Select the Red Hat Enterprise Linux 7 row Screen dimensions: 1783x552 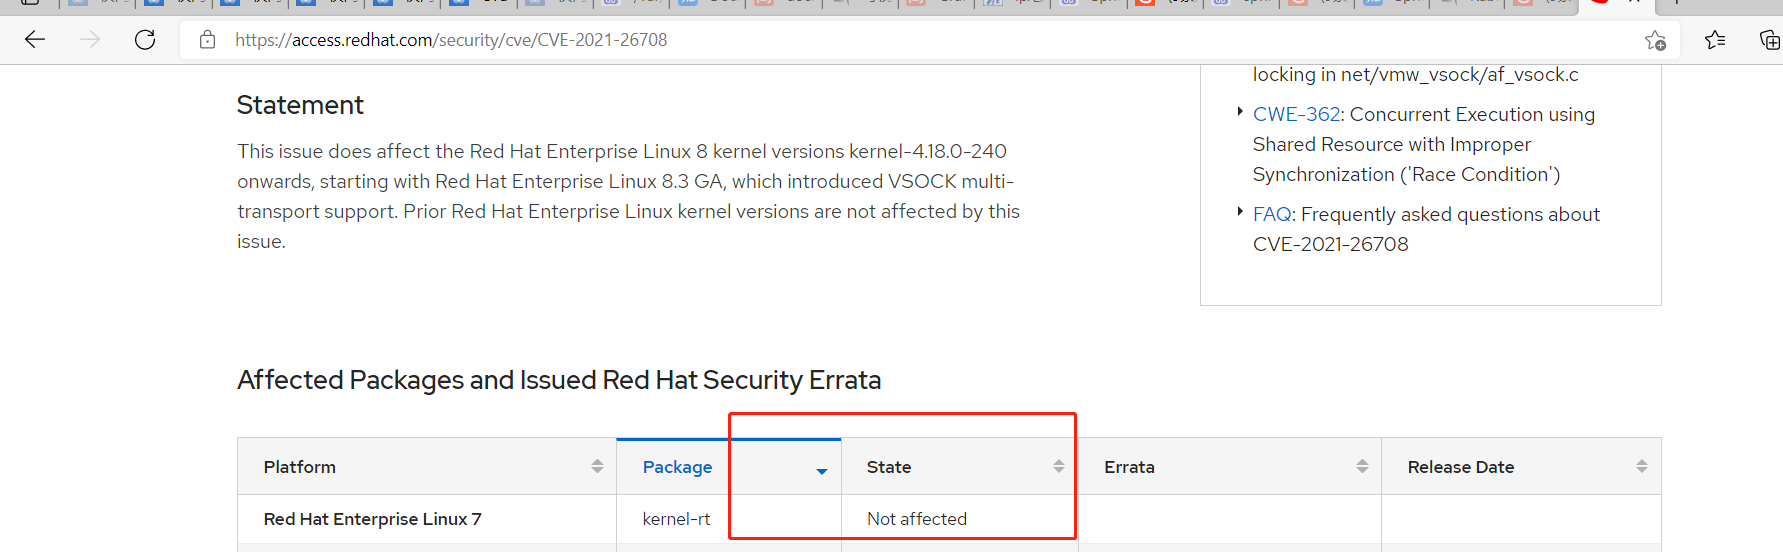(372, 519)
